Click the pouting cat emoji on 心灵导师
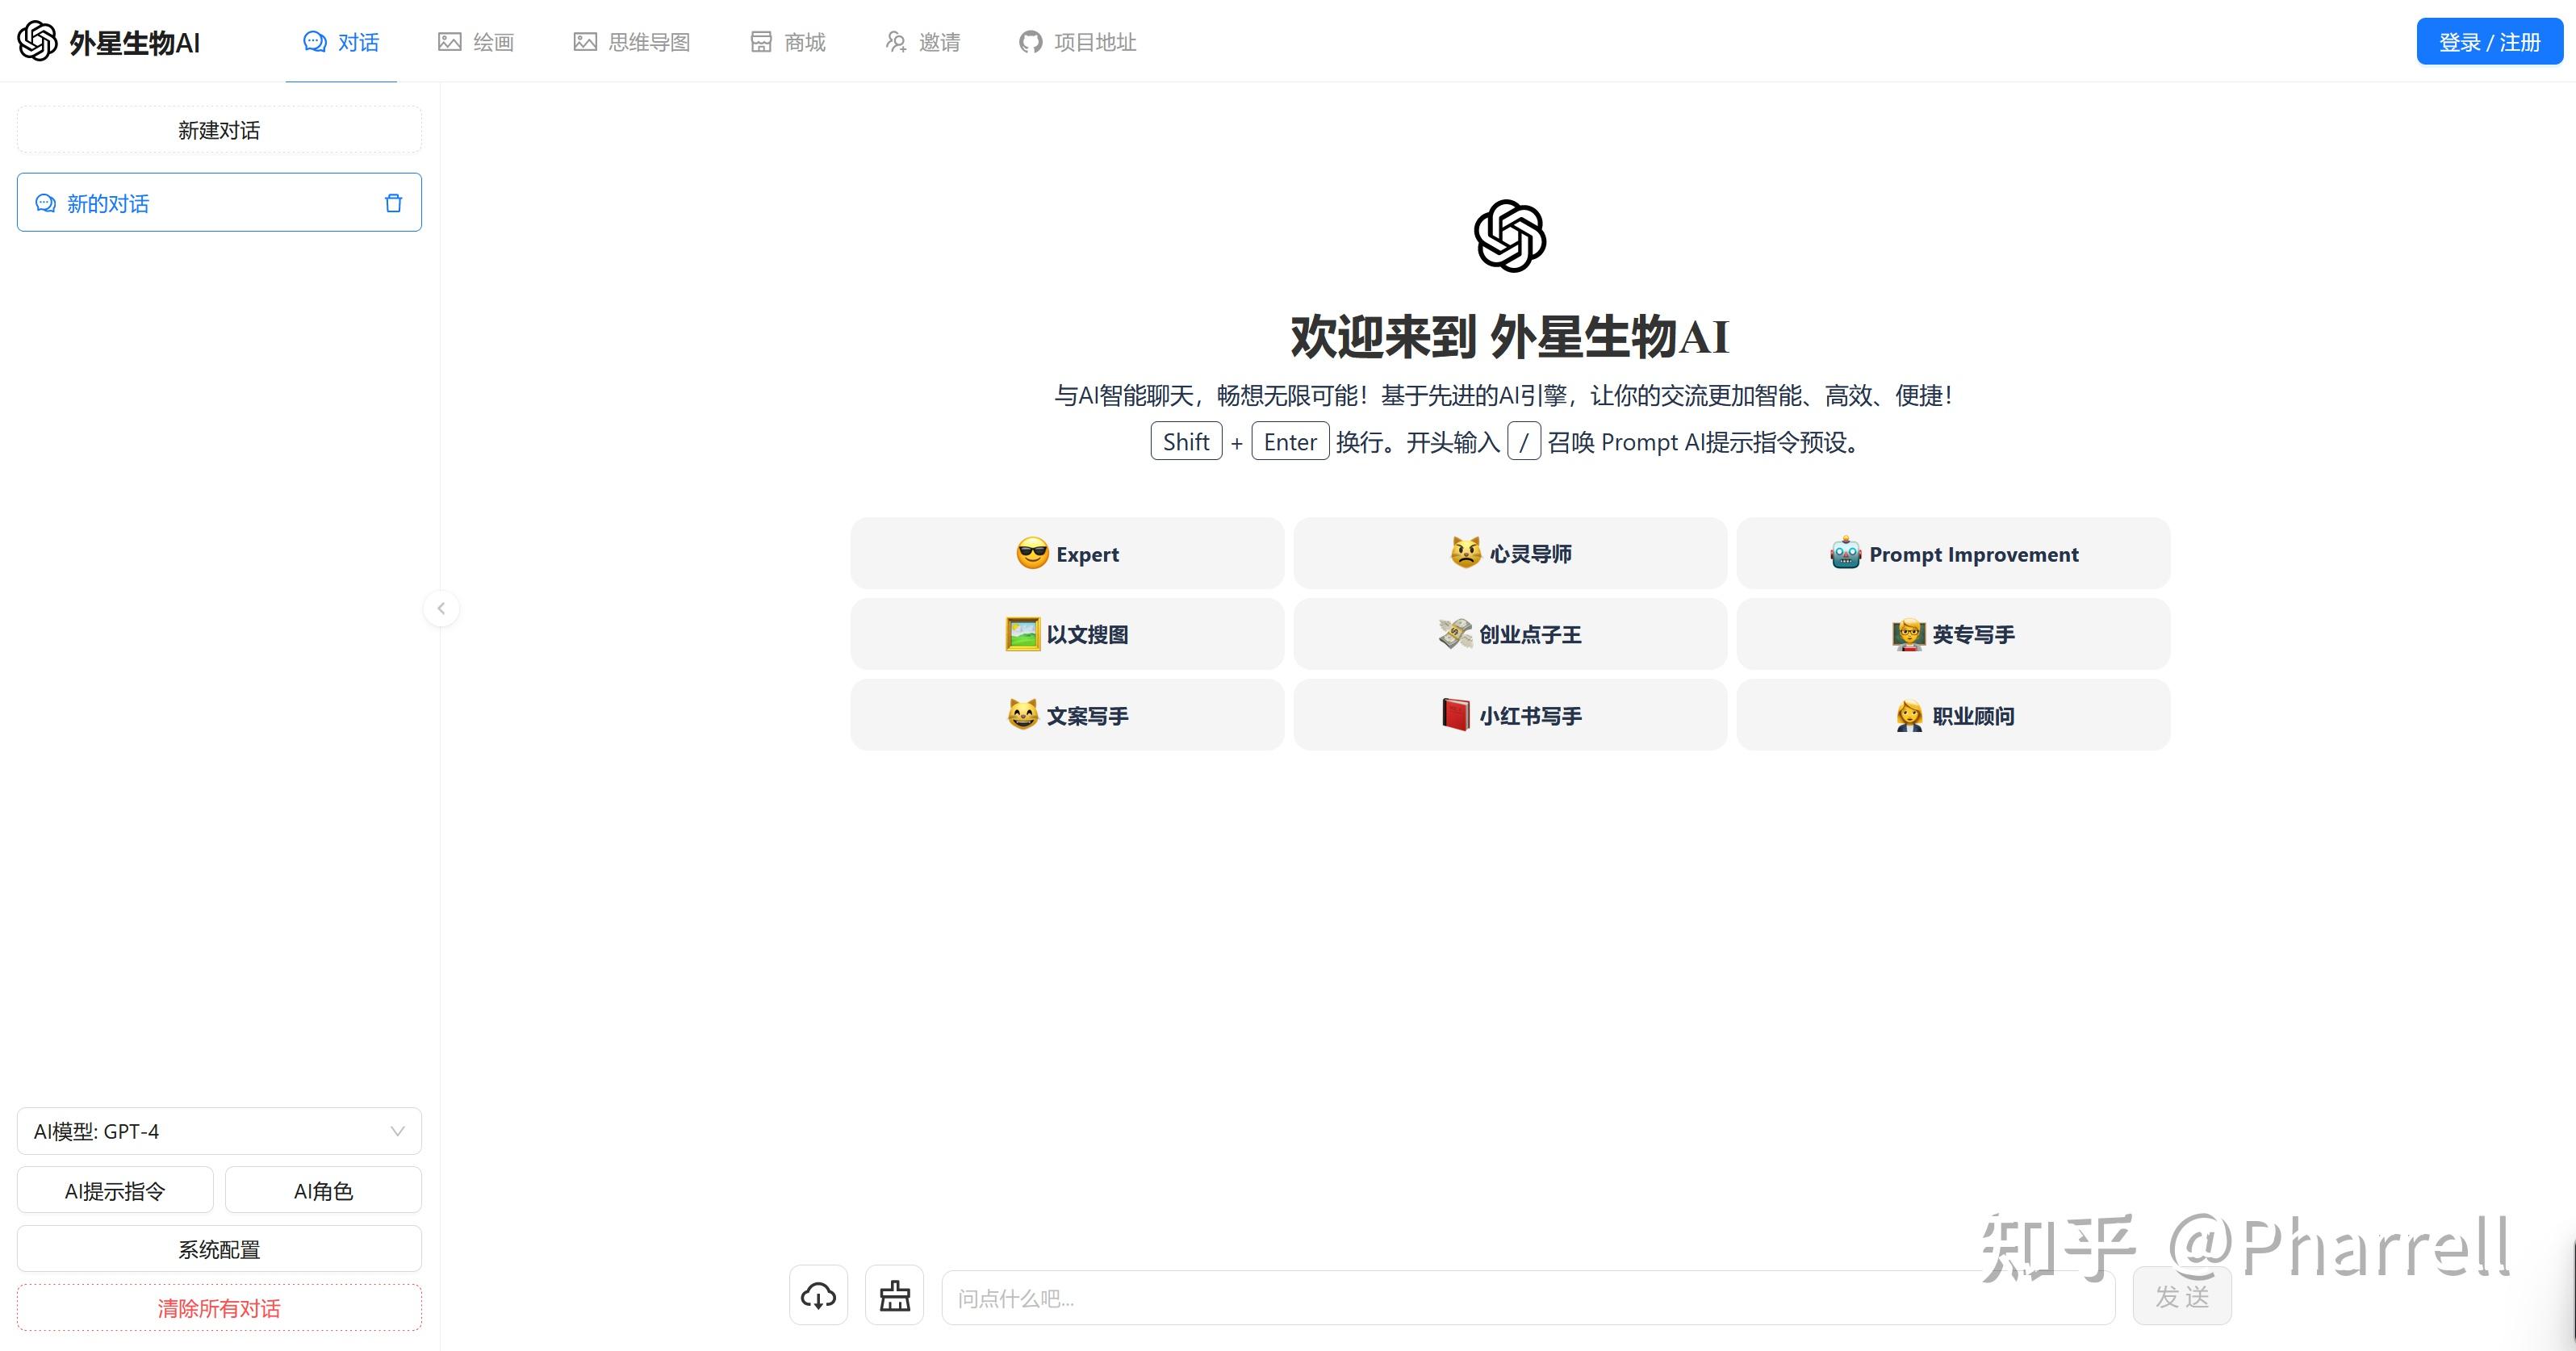Image resolution: width=2576 pixels, height=1351 pixels. (1466, 552)
